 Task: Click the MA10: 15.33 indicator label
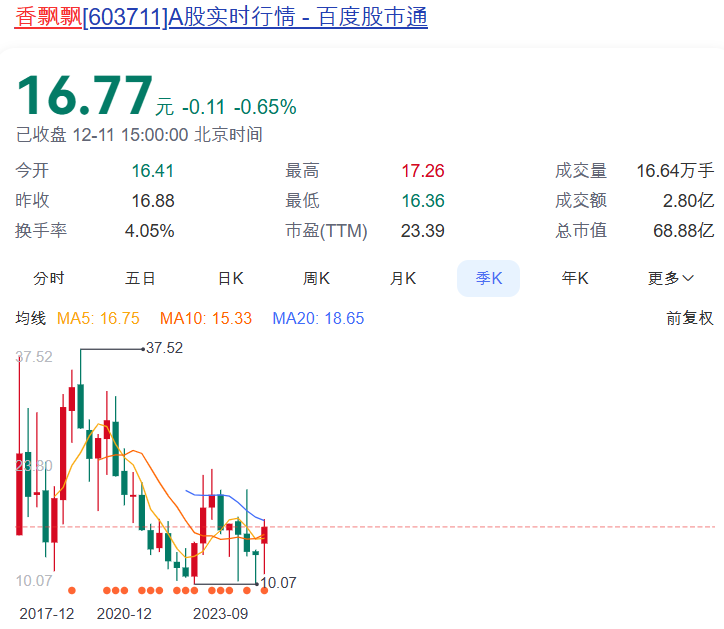[x=206, y=318]
